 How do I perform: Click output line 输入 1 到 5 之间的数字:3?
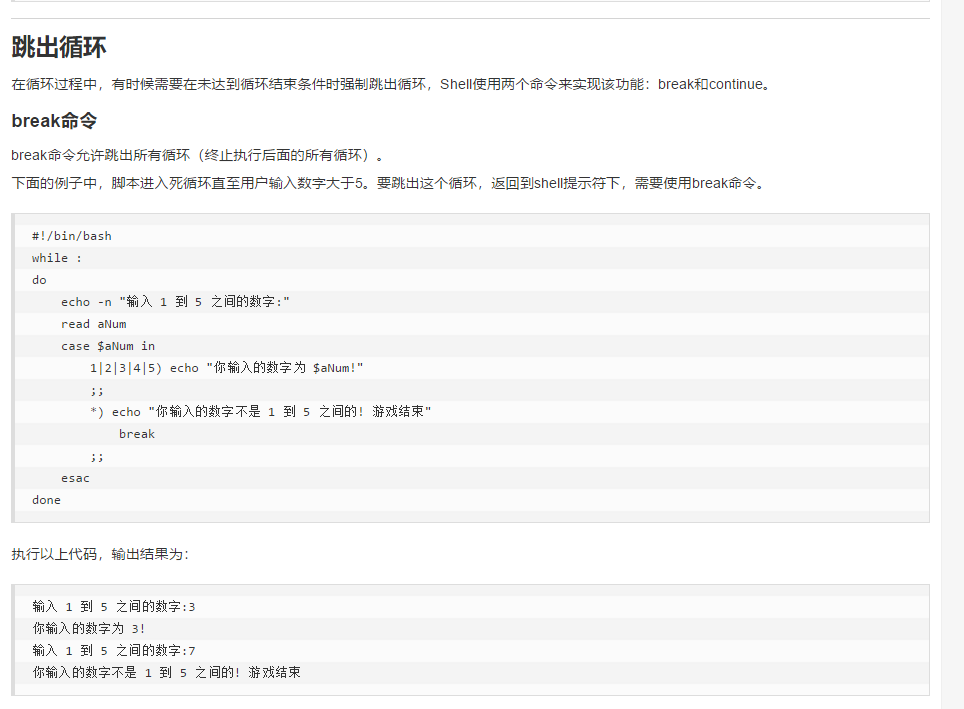pyautogui.click(x=114, y=607)
